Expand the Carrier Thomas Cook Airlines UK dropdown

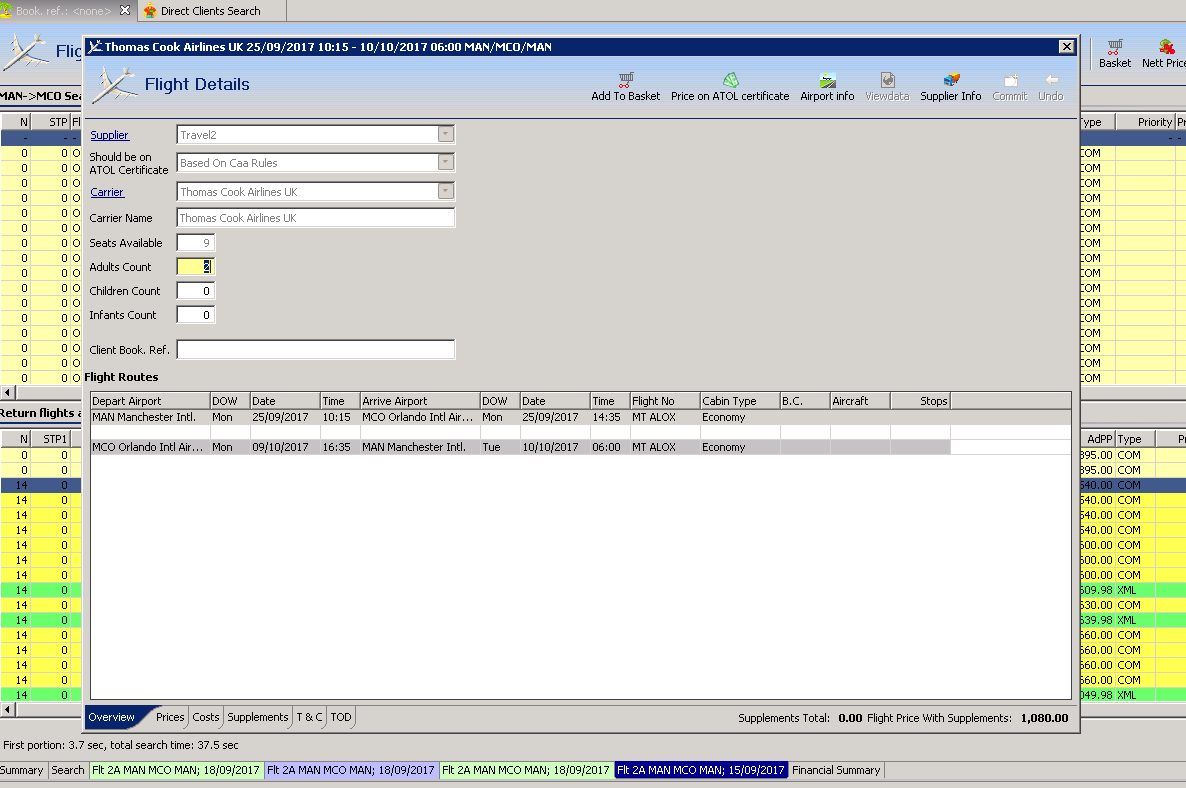coord(446,191)
